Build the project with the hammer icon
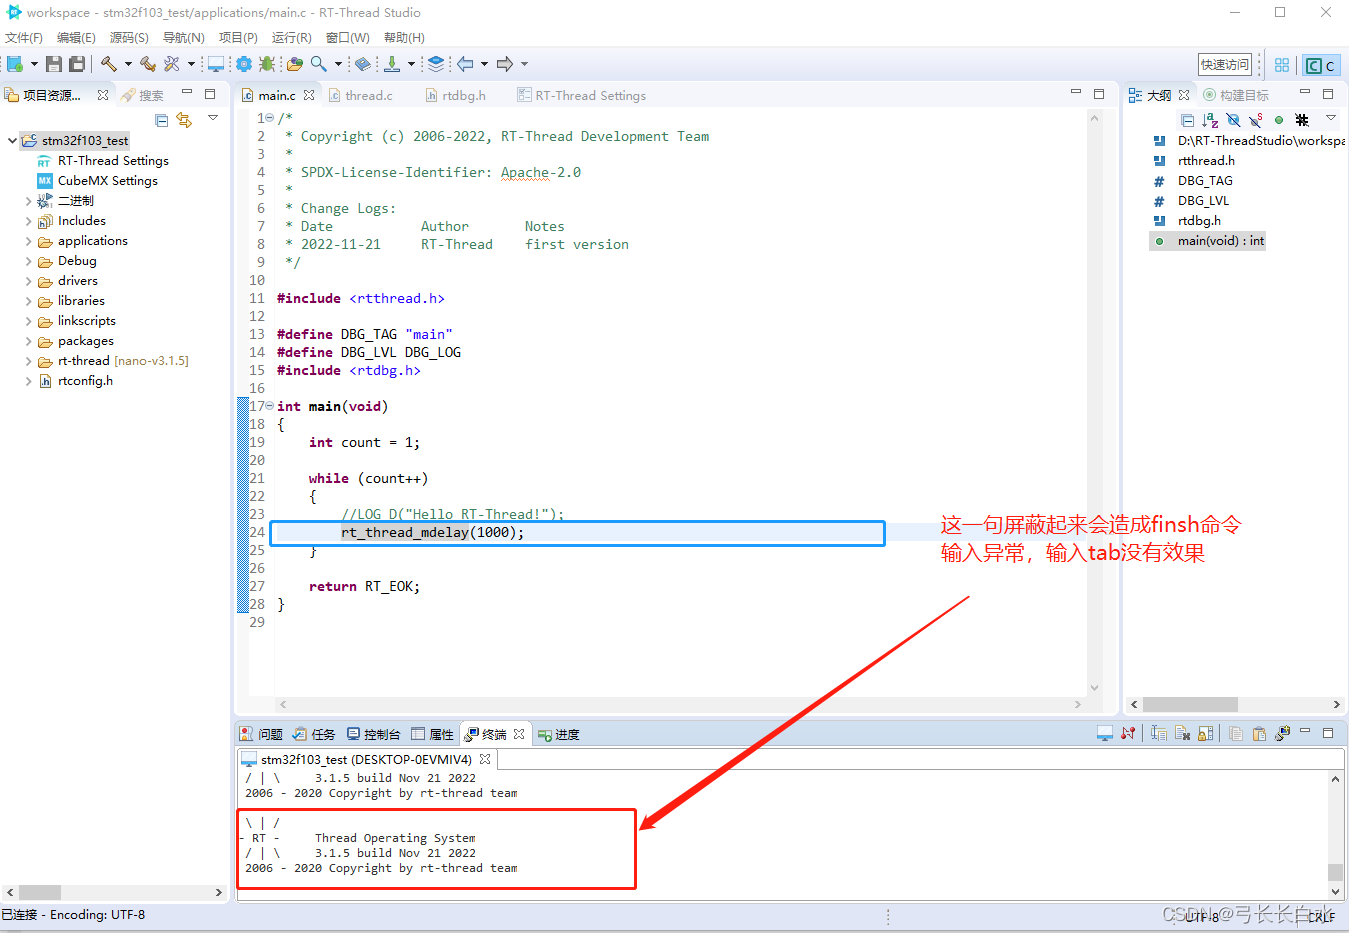 point(108,64)
